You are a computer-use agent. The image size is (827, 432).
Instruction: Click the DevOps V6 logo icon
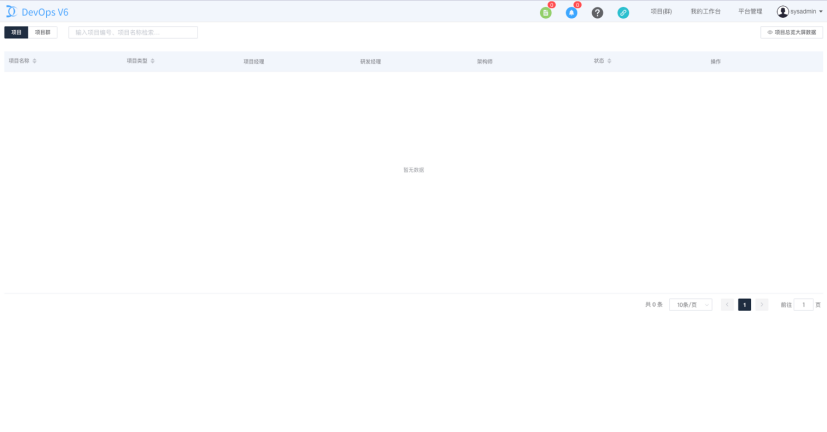pyautogui.click(x=11, y=12)
